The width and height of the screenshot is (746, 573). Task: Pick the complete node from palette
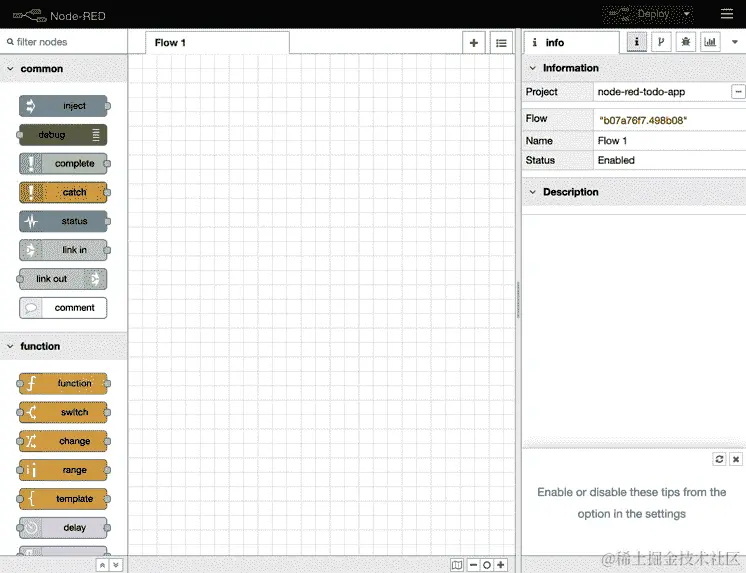click(63, 164)
